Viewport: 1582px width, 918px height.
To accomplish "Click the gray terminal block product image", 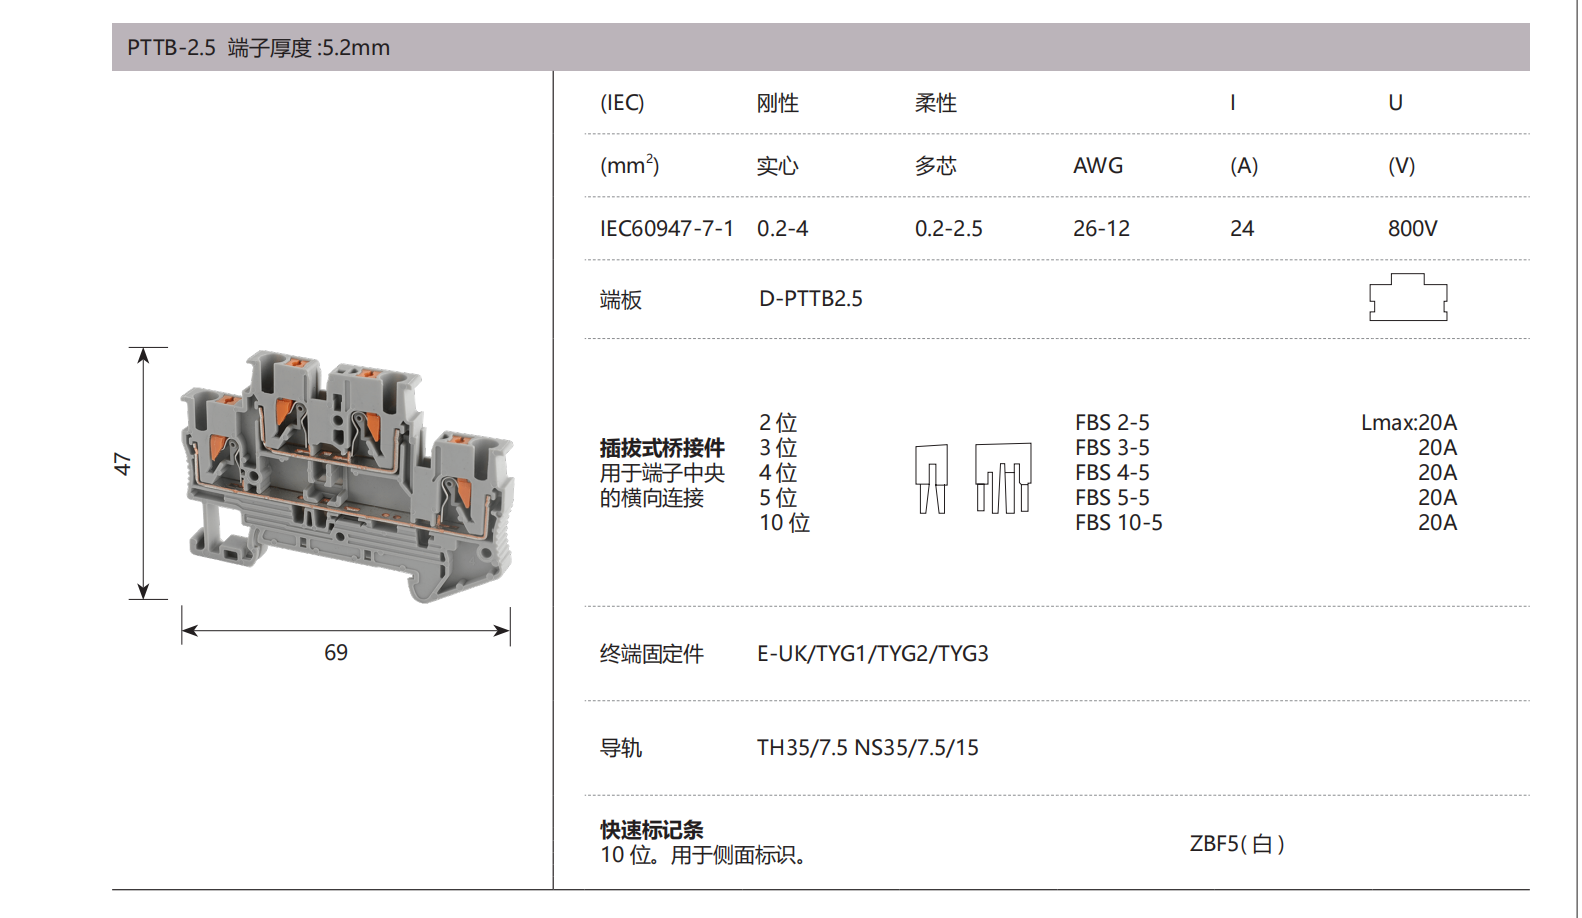I will [x=347, y=475].
